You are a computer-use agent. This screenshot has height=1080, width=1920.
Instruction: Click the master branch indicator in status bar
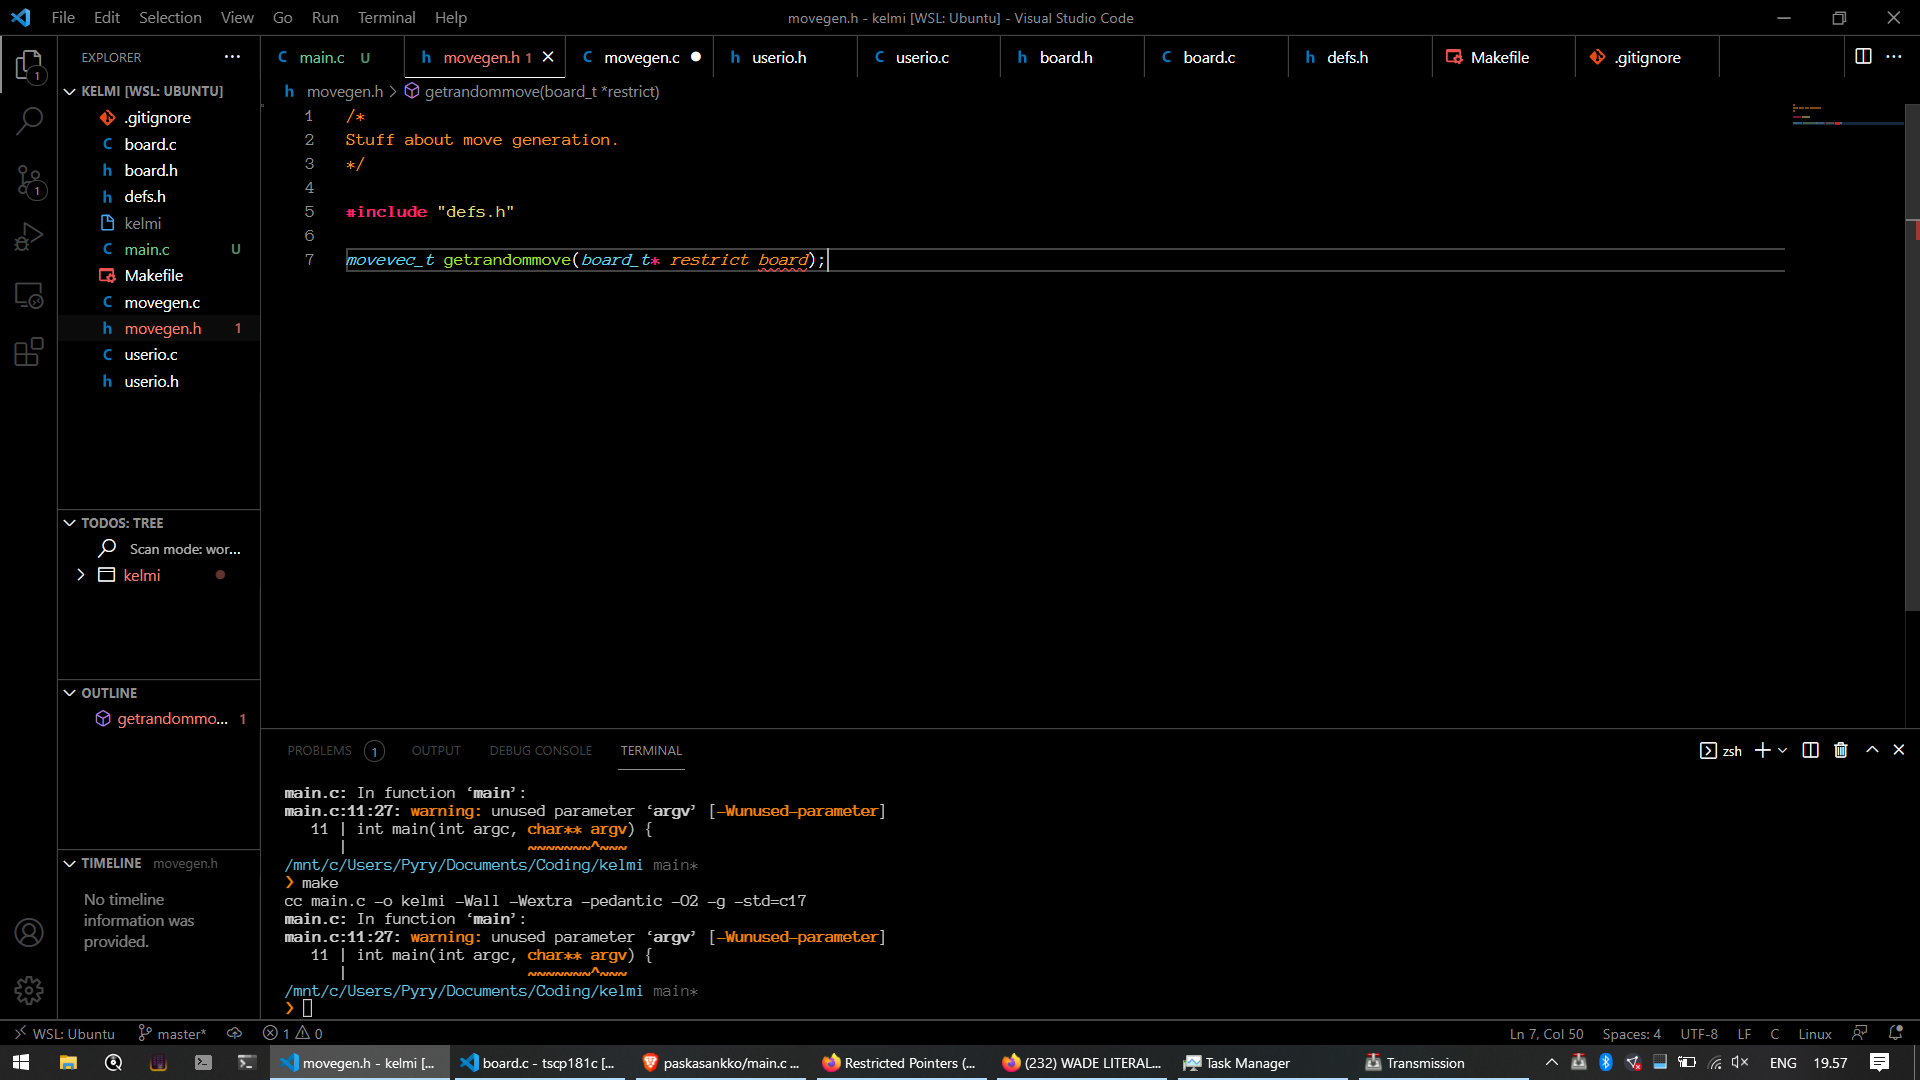pyautogui.click(x=171, y=1033)
